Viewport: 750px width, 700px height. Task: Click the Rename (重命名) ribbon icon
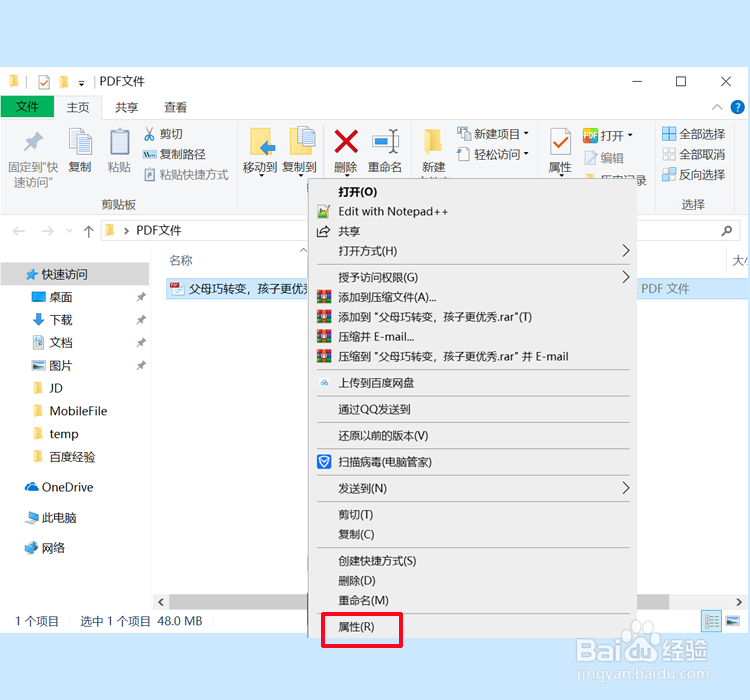tap(385, 142)
